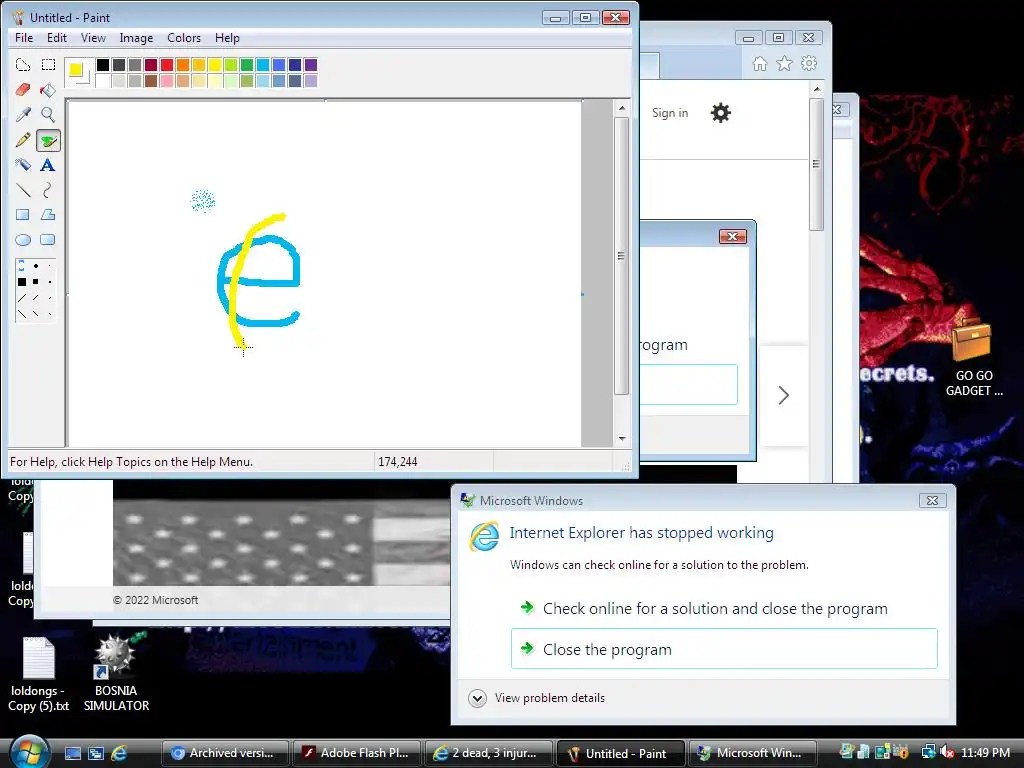Close the small red-X dialog behind Paint

point(733,236)
